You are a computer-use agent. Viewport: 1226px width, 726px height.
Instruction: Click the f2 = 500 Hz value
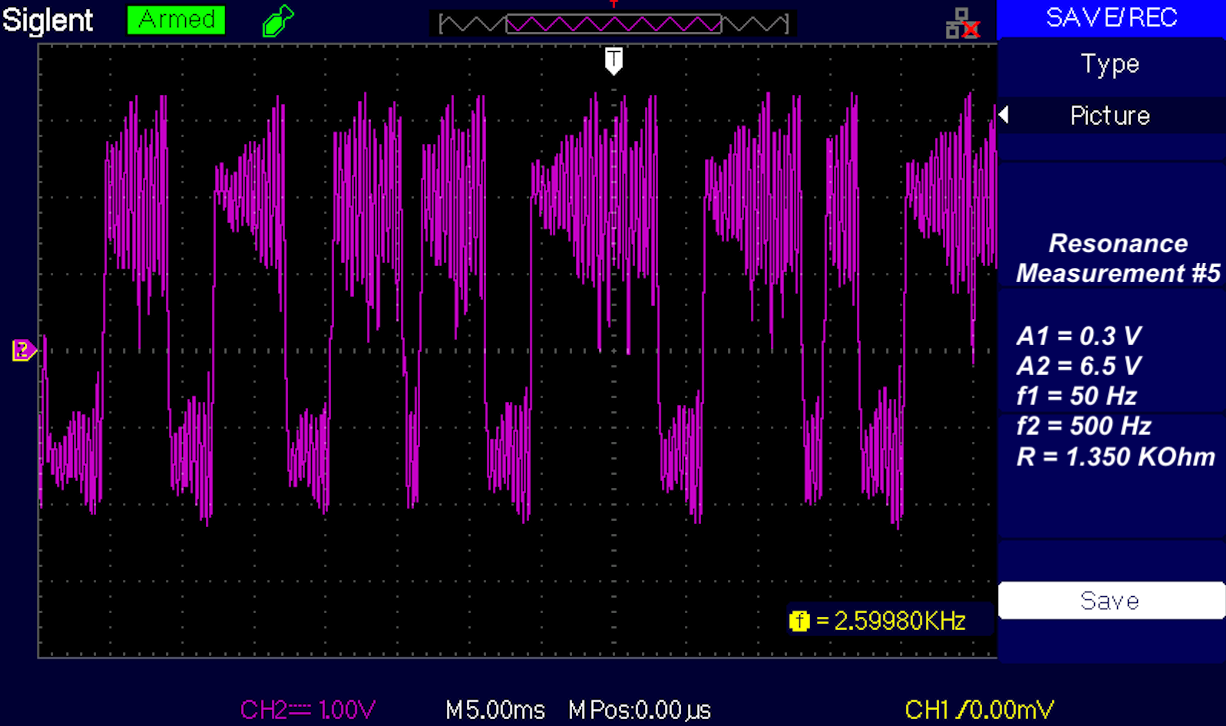1083,427
